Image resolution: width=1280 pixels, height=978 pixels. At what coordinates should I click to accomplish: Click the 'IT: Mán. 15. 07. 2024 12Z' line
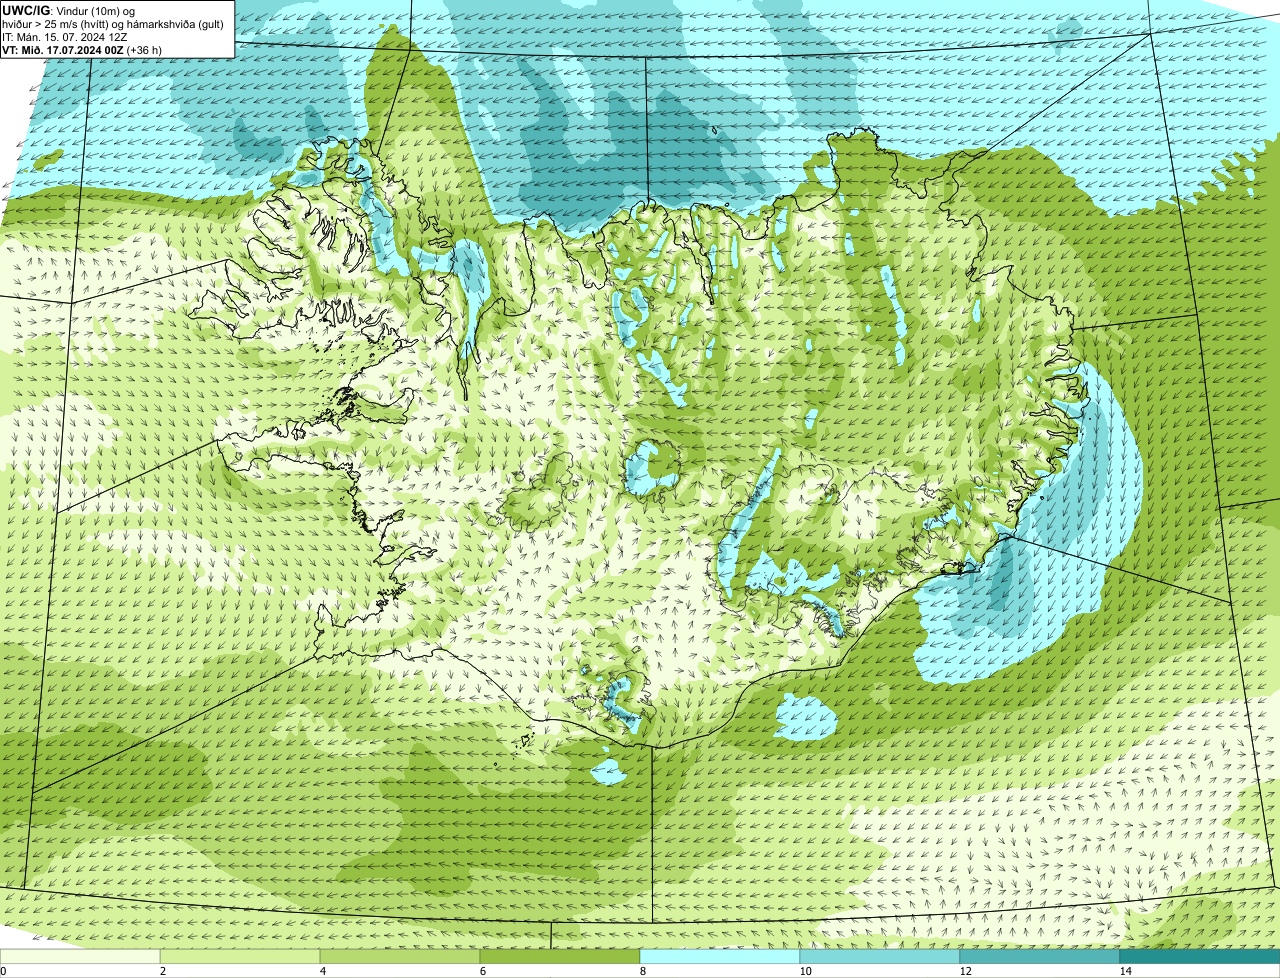tap(65, 37)
